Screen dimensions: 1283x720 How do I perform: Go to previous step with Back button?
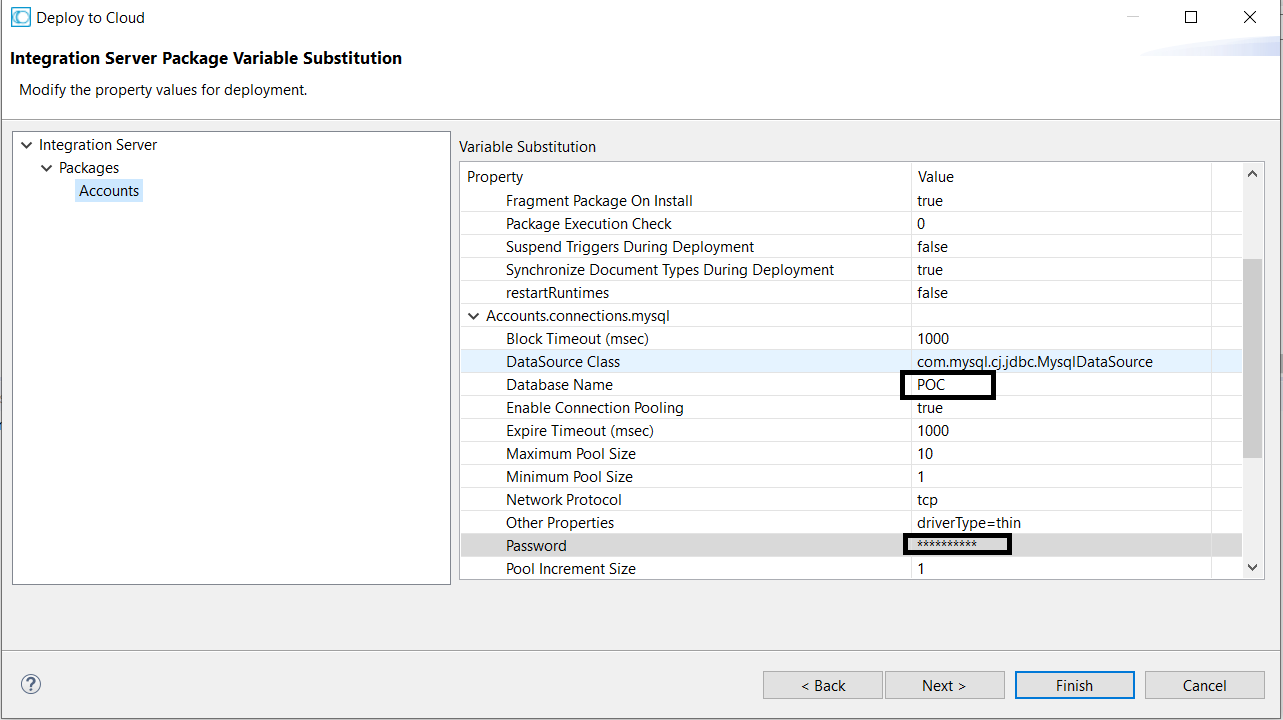click(x=823, y=685)
